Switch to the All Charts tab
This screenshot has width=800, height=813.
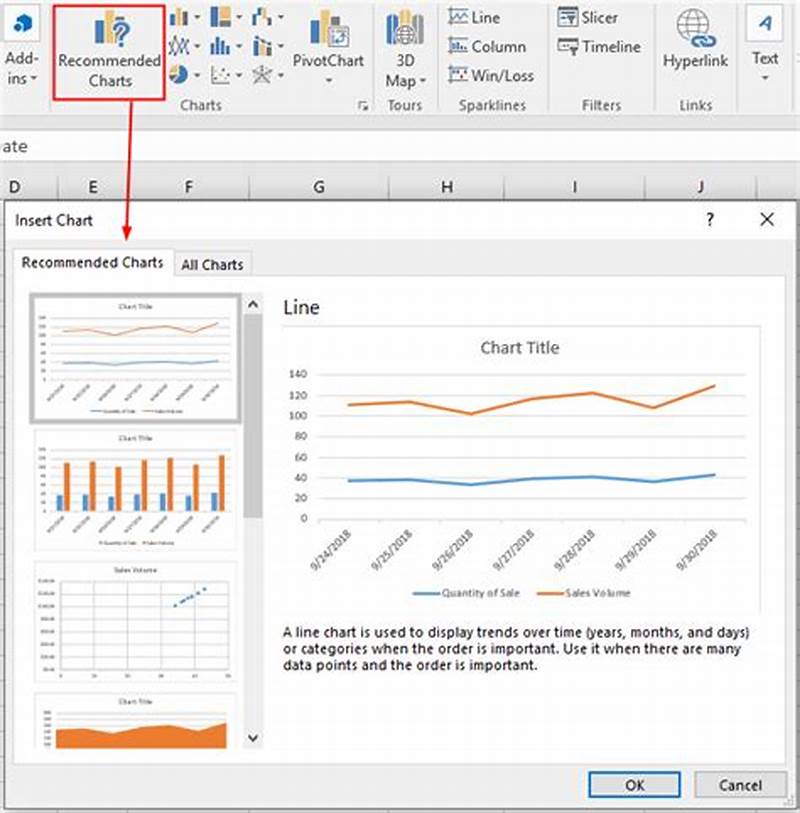[x=212, y=264]
